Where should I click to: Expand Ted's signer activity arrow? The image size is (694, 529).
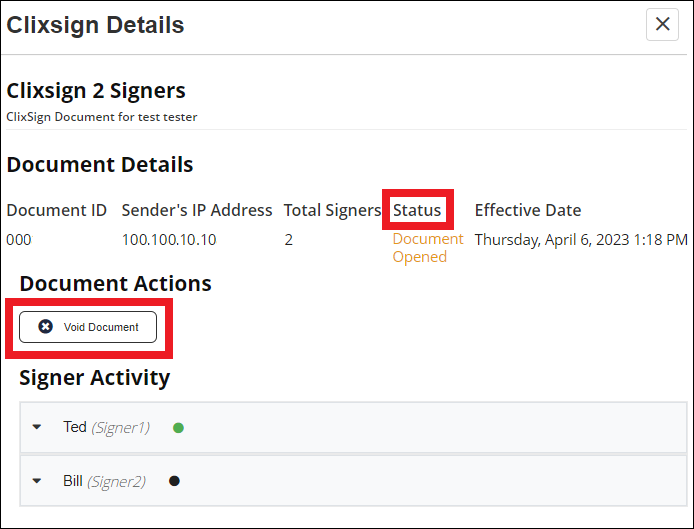(x=37, y=427)
